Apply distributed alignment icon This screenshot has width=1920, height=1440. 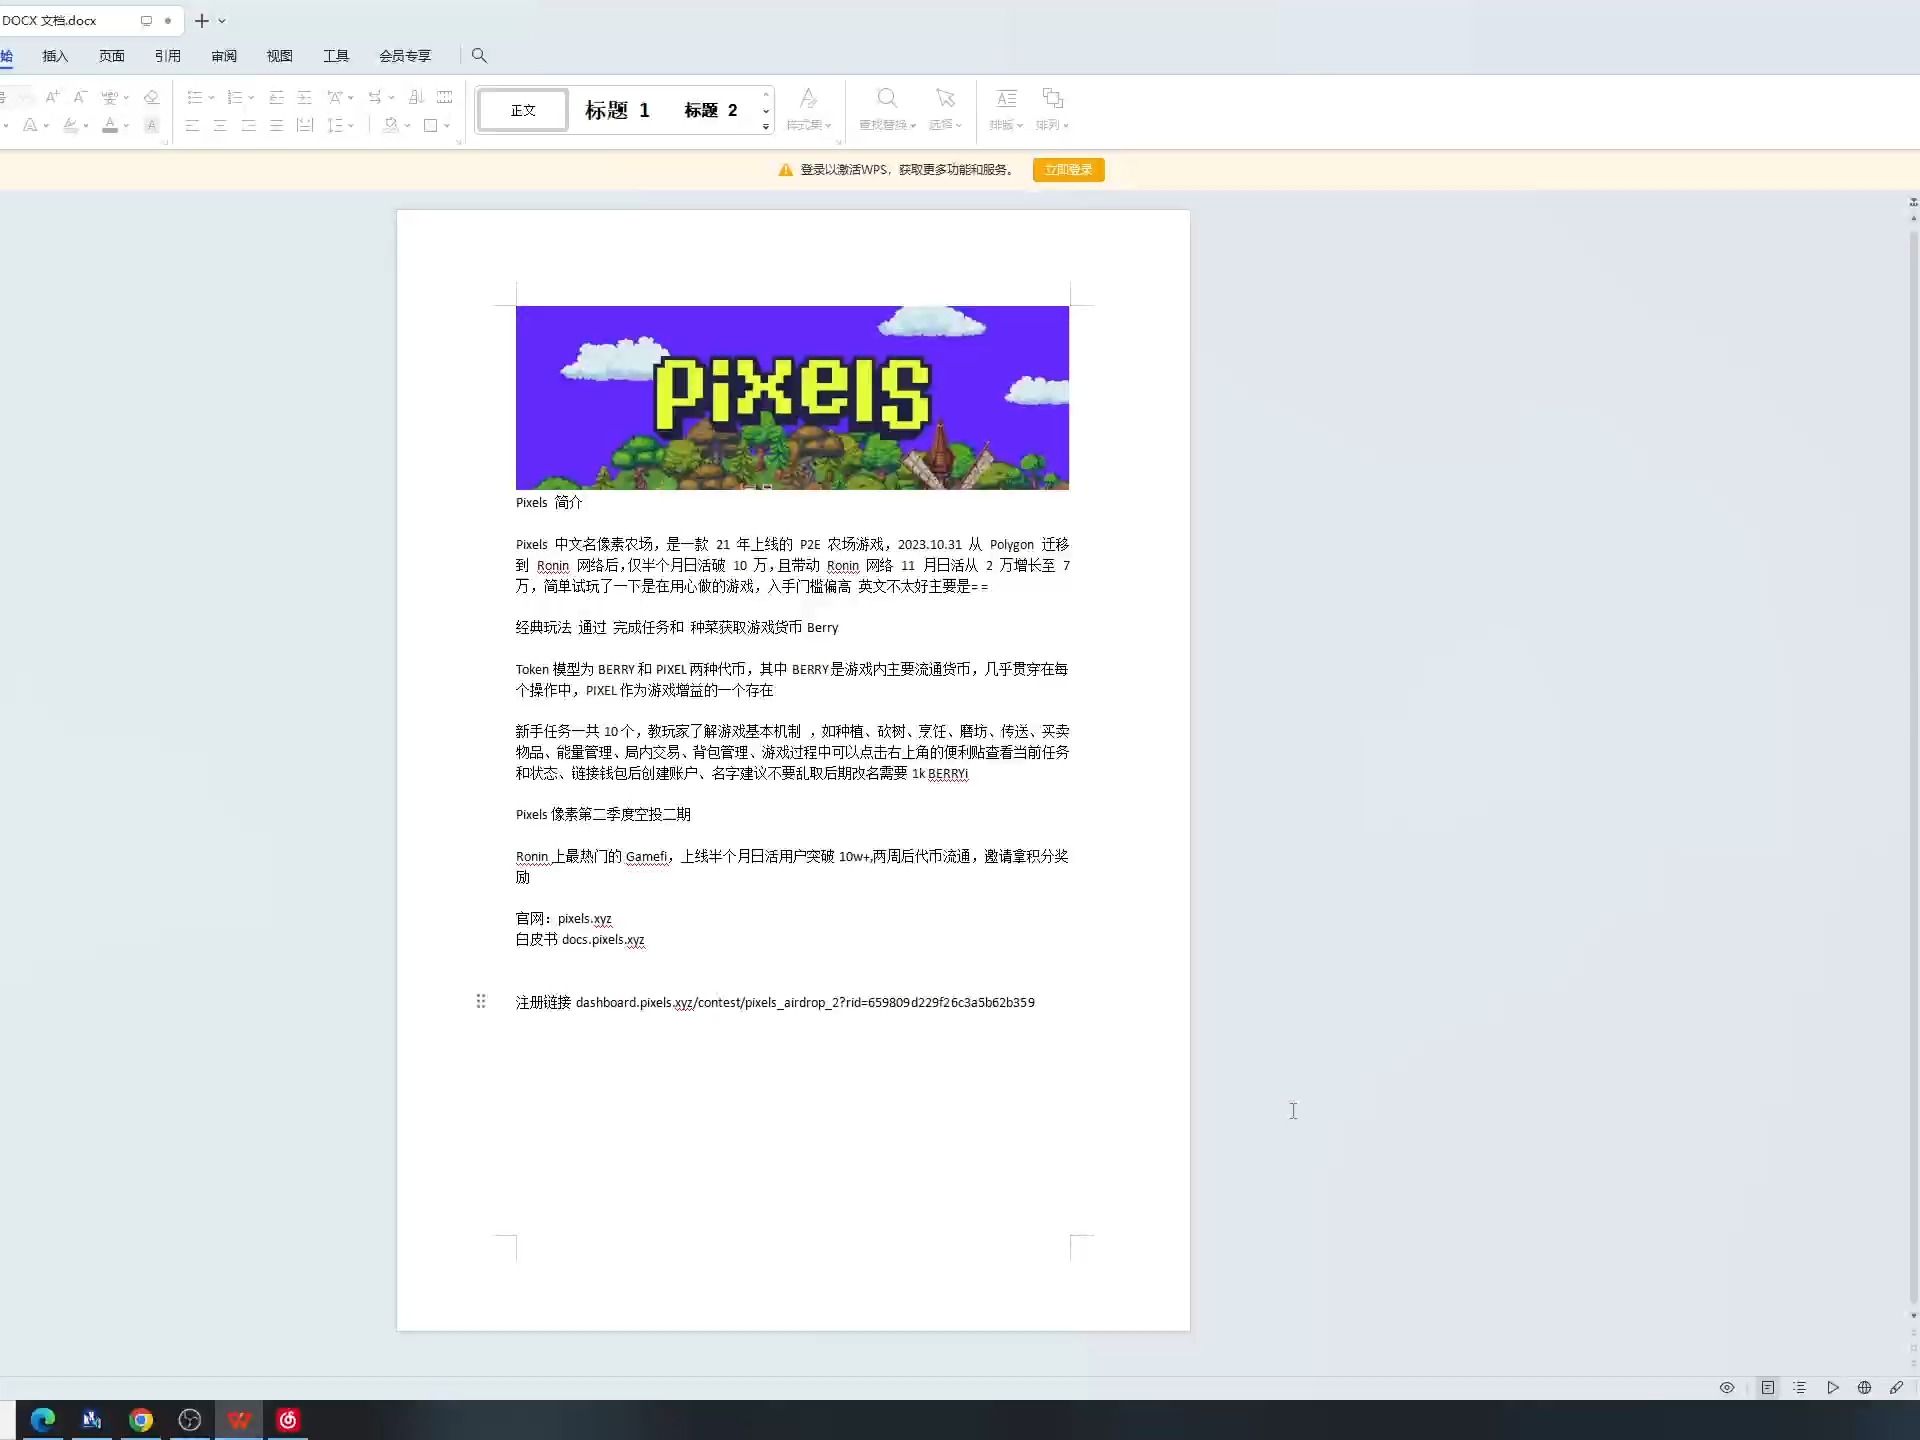pos(305,125)
